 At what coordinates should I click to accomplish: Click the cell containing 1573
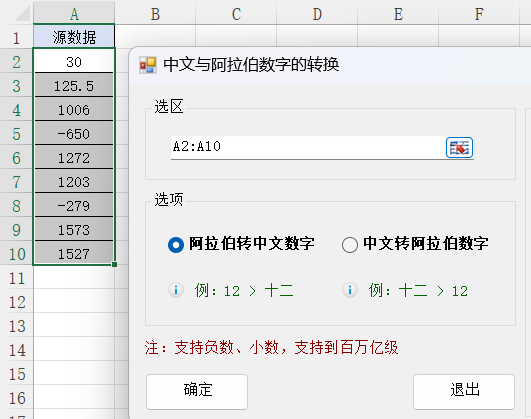[x=74, y=230]
